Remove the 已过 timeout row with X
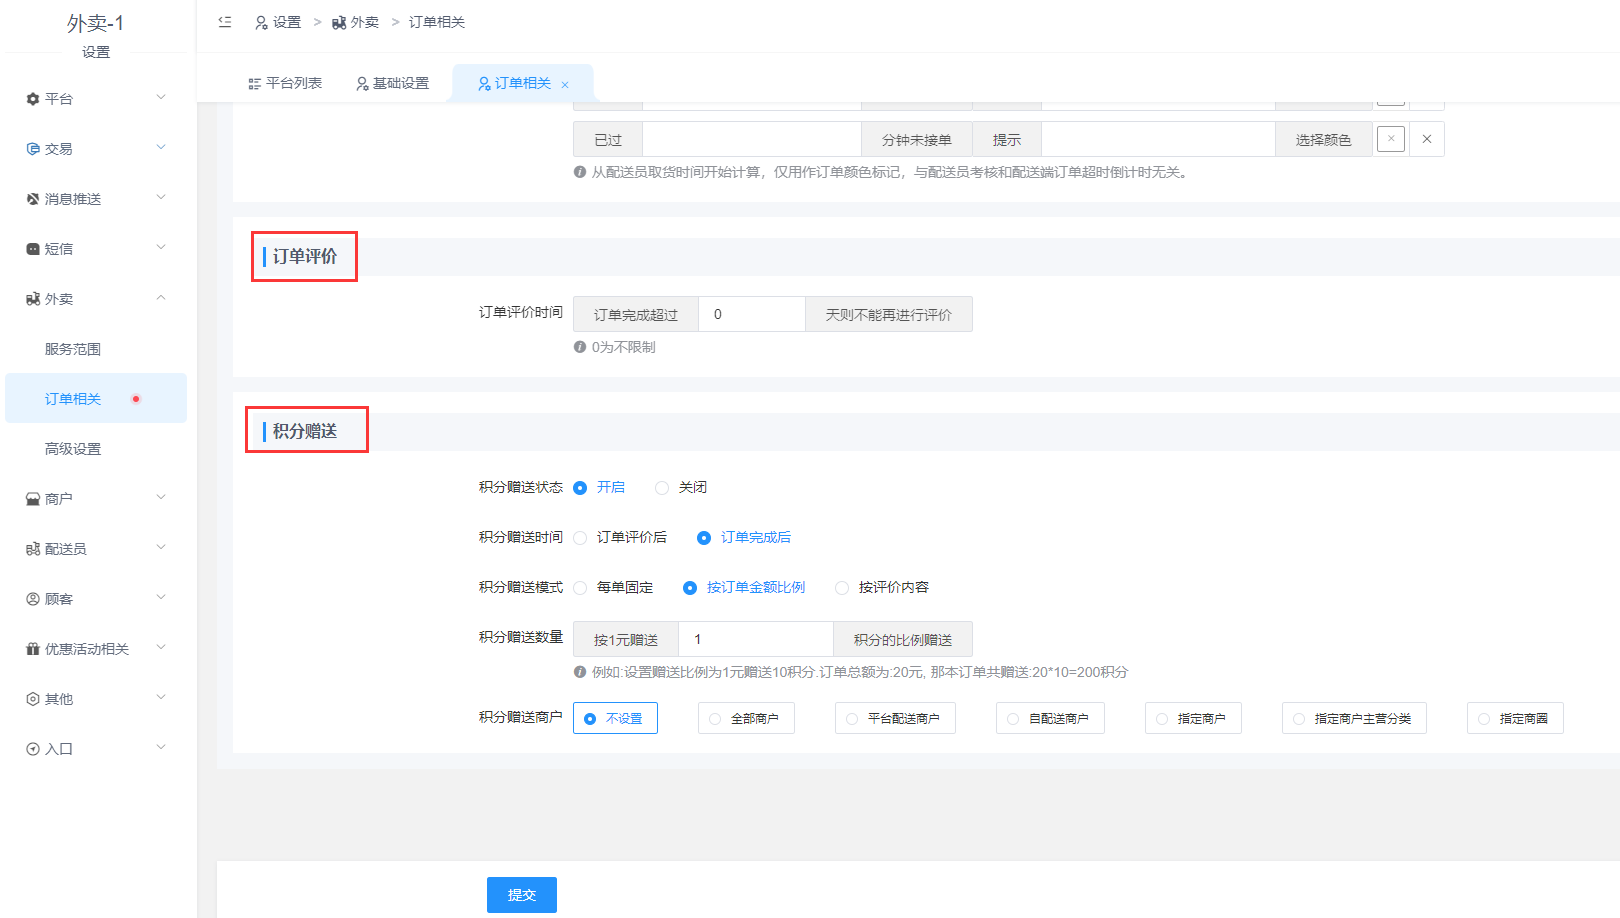Screen dimensions: 1620x918 coord(1427,139)
